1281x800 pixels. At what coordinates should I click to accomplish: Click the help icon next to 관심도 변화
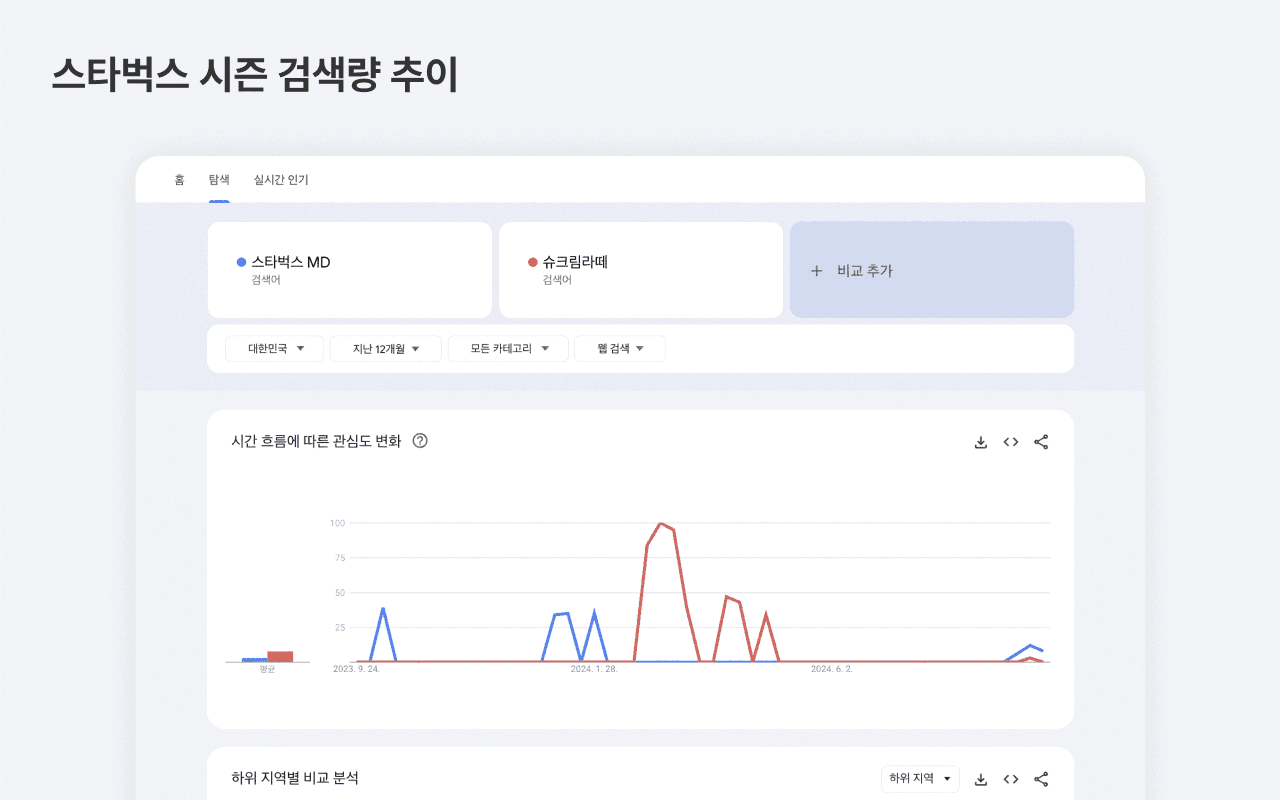(x=420, y=441)
